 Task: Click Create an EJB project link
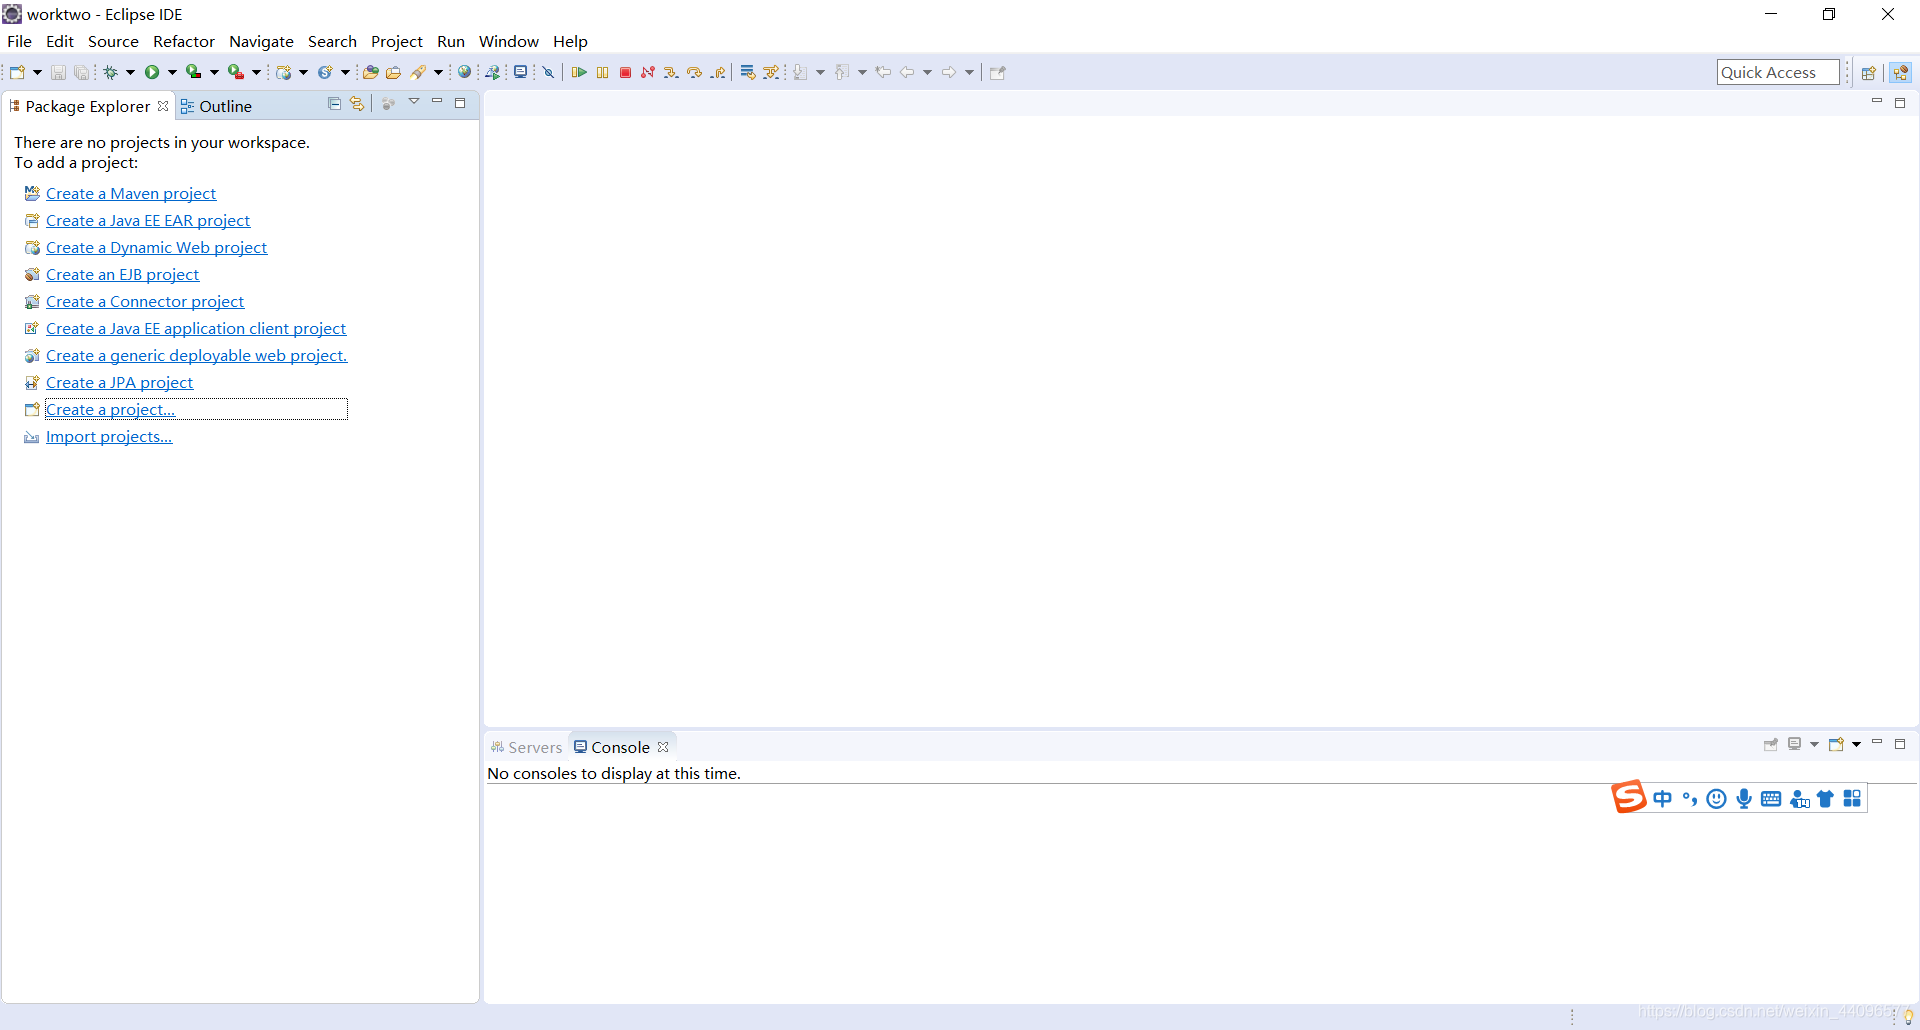123,274
